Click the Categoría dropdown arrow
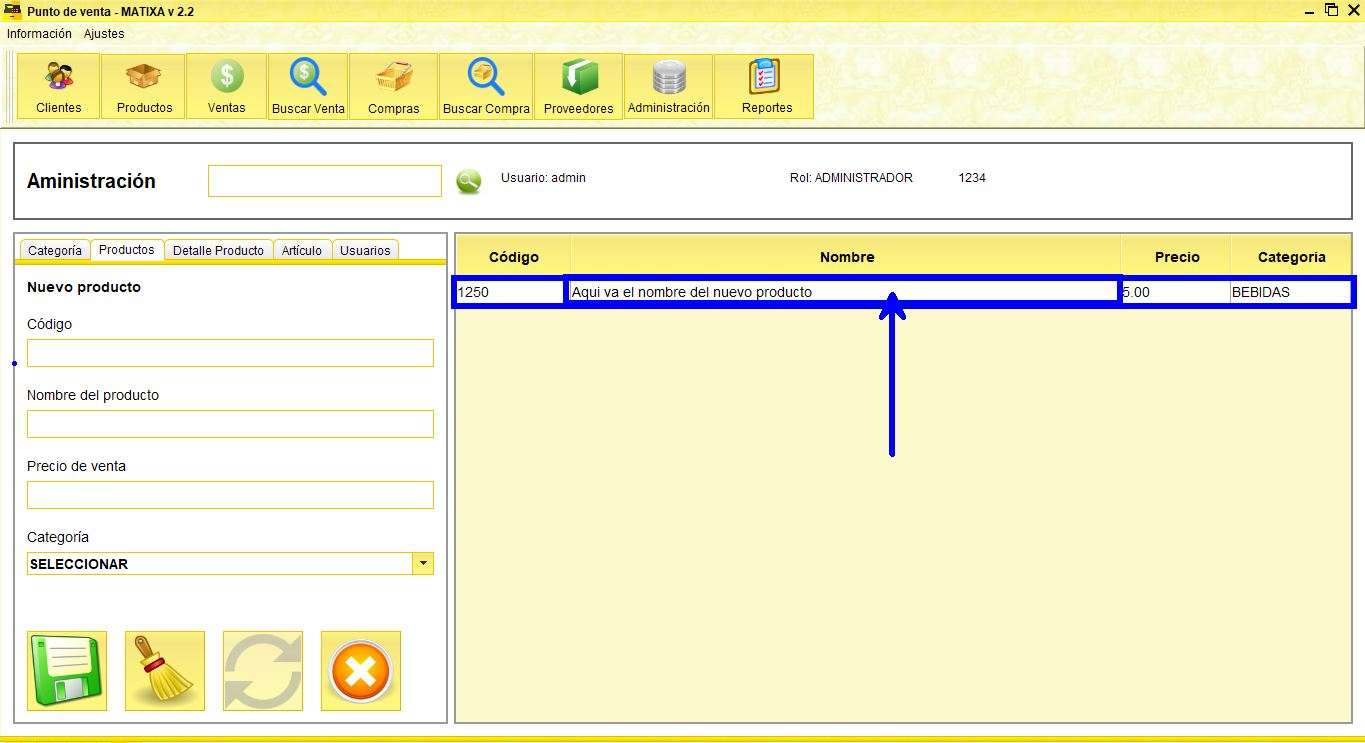 [x=423, y=563]
